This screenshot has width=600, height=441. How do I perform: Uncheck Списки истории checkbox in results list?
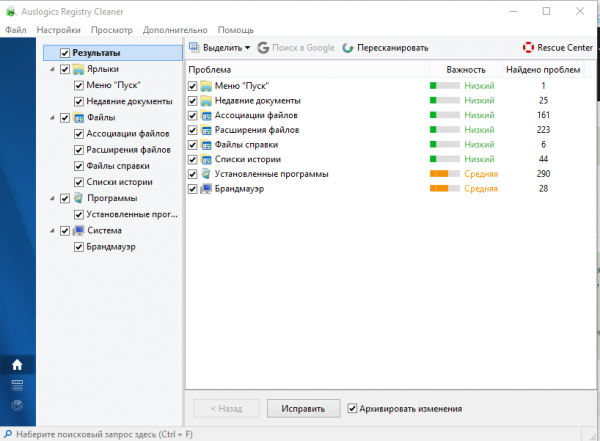tap(192, 160)
